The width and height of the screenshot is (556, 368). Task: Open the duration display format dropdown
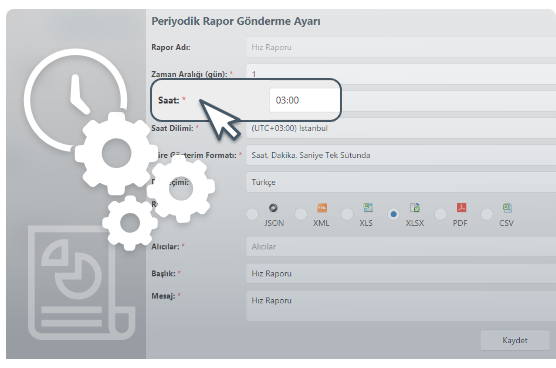click(401, 155)
